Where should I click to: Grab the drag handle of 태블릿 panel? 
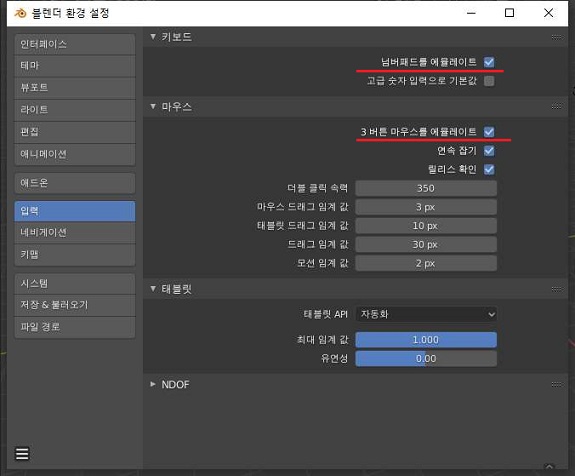556,289
